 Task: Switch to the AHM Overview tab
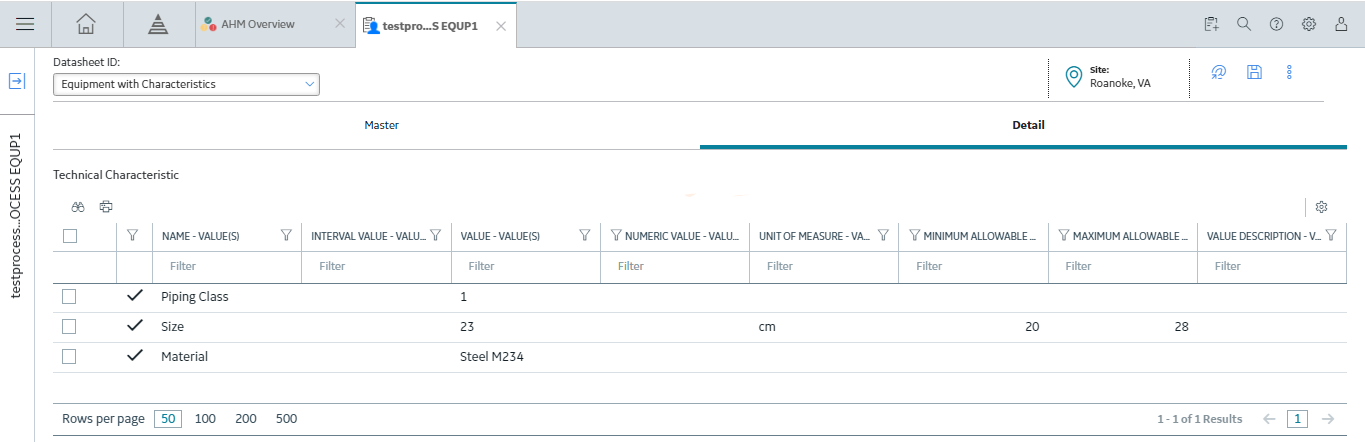coord(259,24)
